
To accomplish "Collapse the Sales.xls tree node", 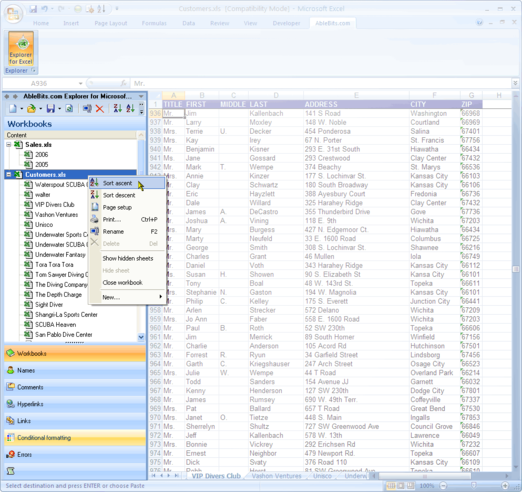I will (9, 145).
